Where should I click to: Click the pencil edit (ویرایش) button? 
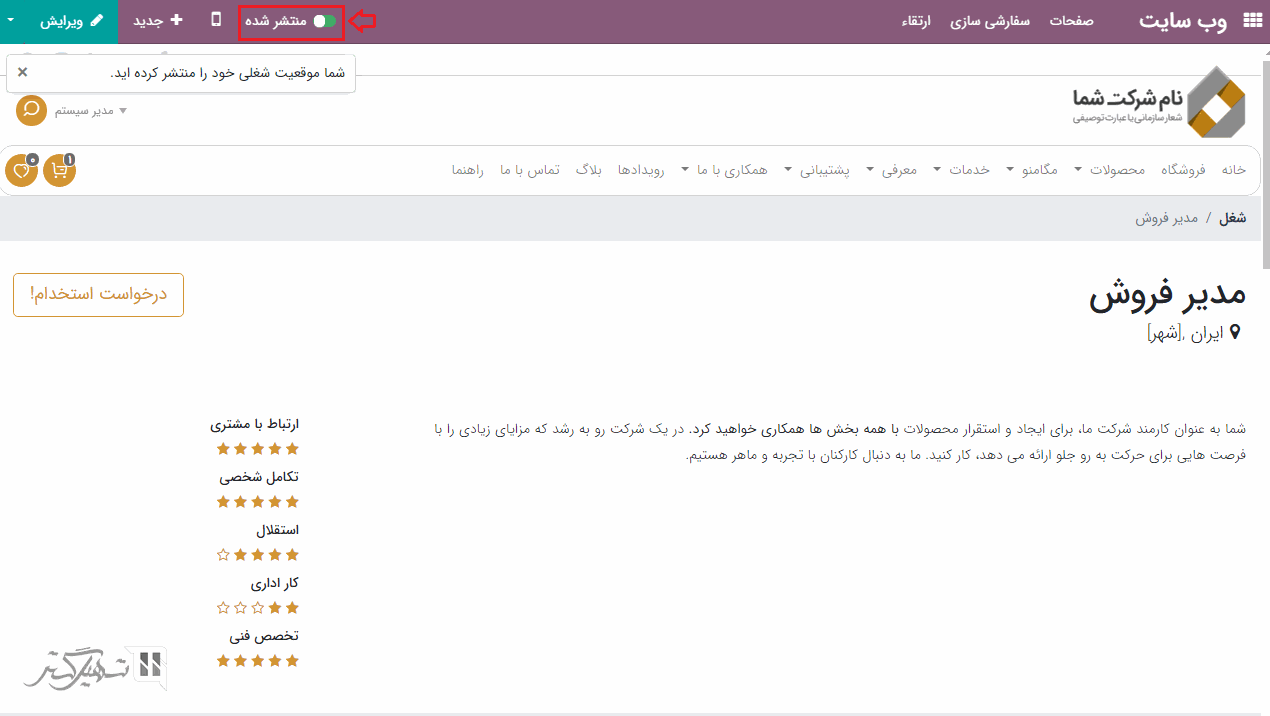click(72, 21)
